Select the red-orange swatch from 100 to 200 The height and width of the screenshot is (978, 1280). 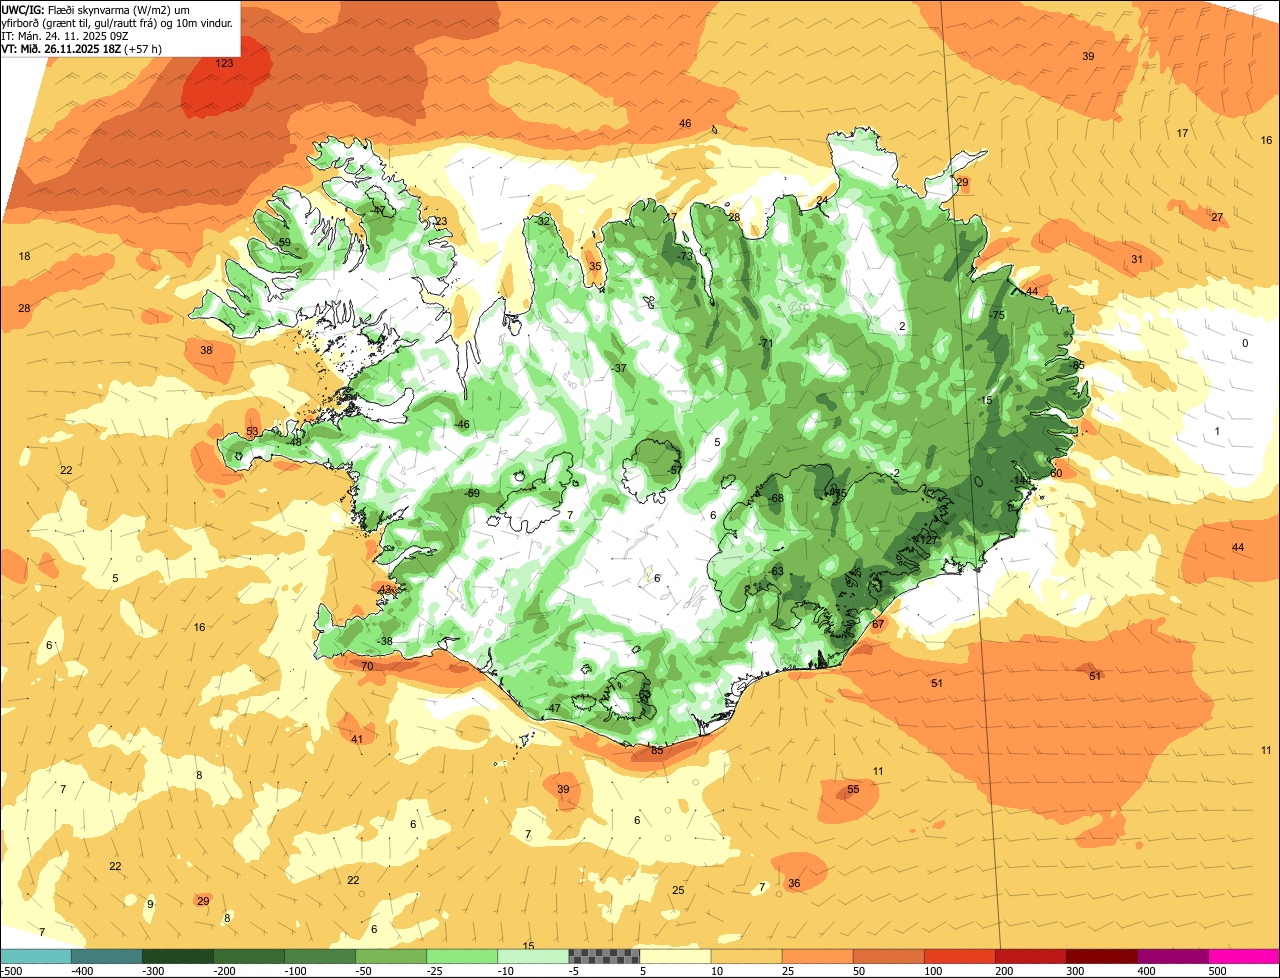click(x=959, y=956)
